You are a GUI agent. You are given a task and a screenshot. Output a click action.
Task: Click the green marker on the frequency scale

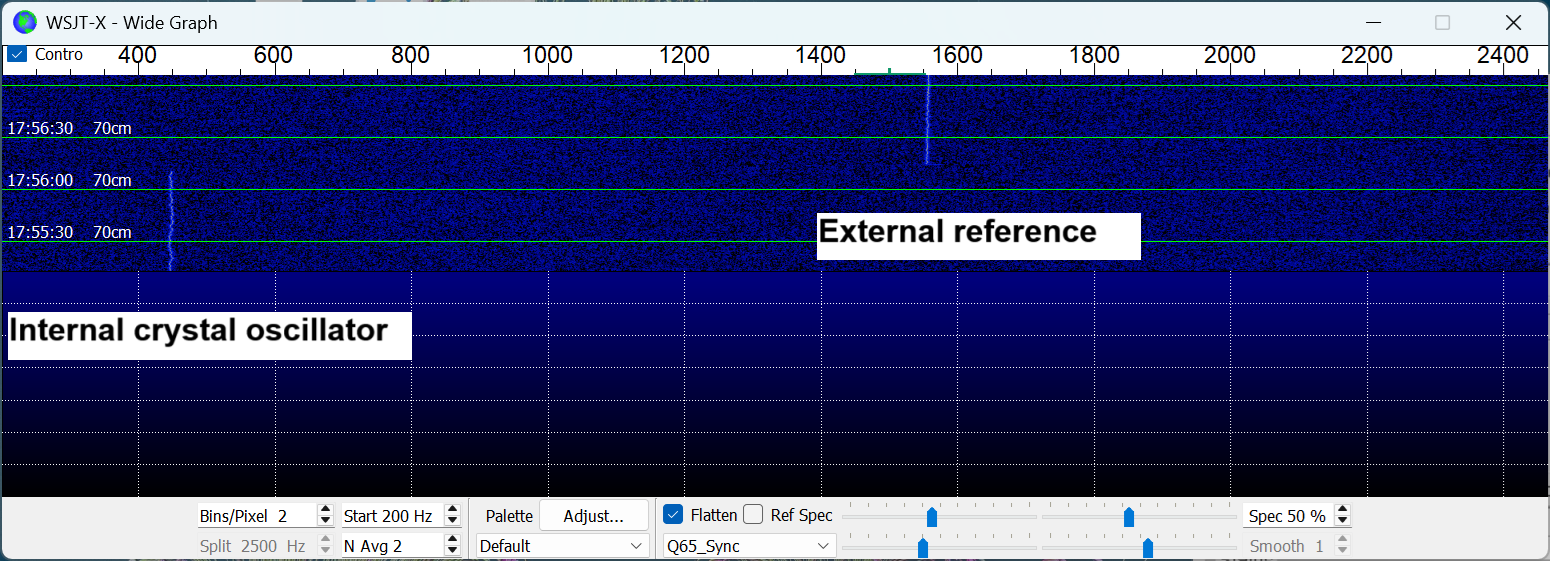click(x=890, y=72)
